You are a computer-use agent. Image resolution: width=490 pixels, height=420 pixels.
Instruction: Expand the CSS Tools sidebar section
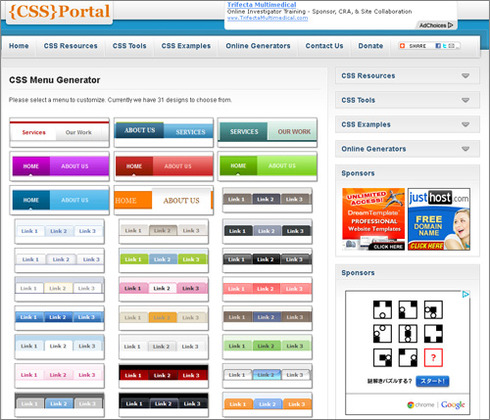[x=407, y=100]
